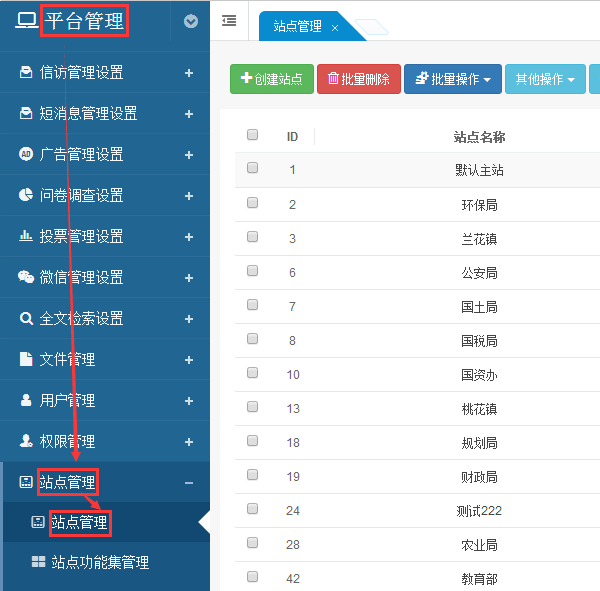Click the green 创建站点 button
This screenshot has height=591, width=600.
271,79
